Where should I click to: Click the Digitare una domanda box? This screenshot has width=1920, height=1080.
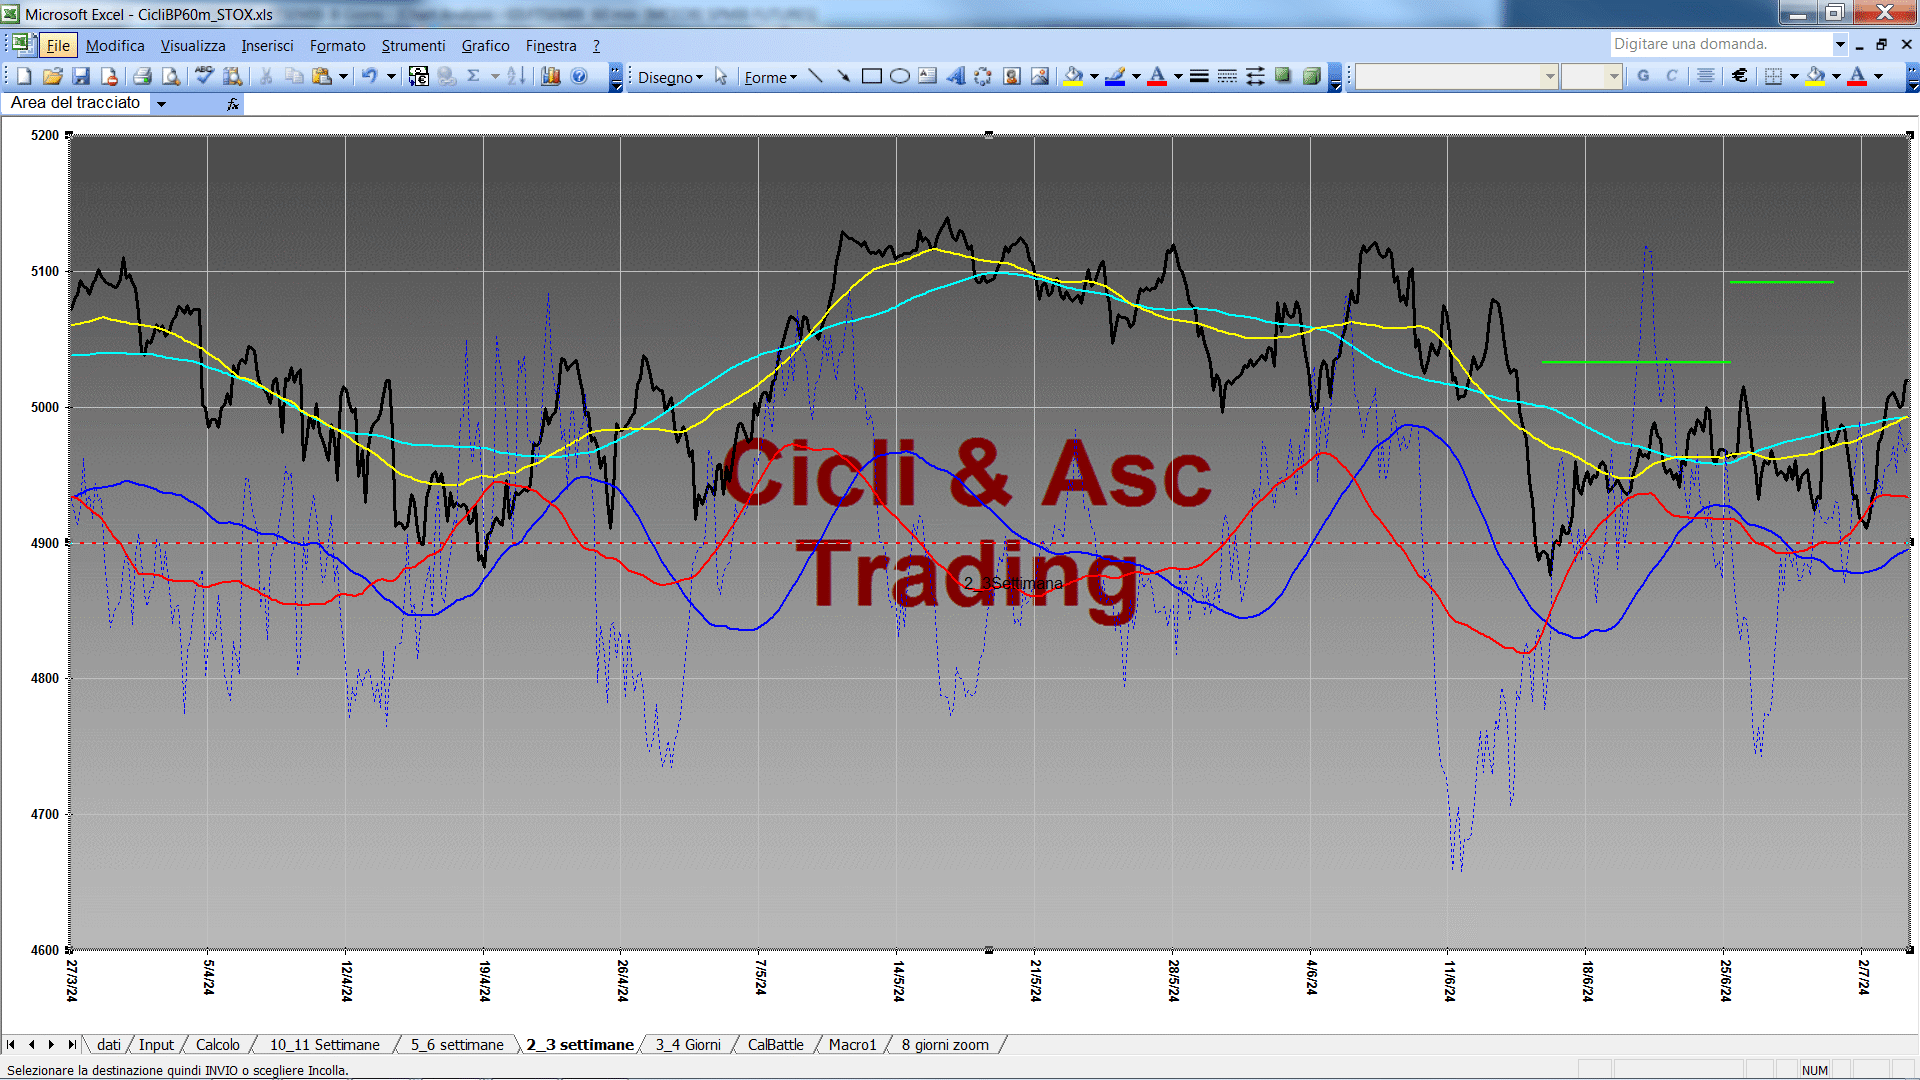click(x=1720, y=44)
